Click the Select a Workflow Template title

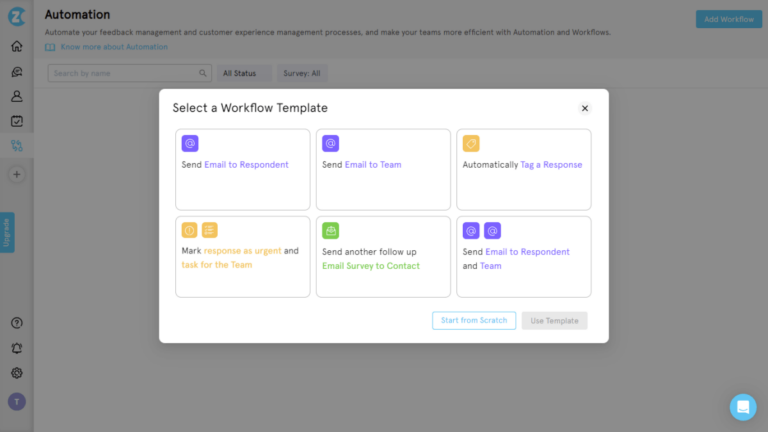point(250,108)
